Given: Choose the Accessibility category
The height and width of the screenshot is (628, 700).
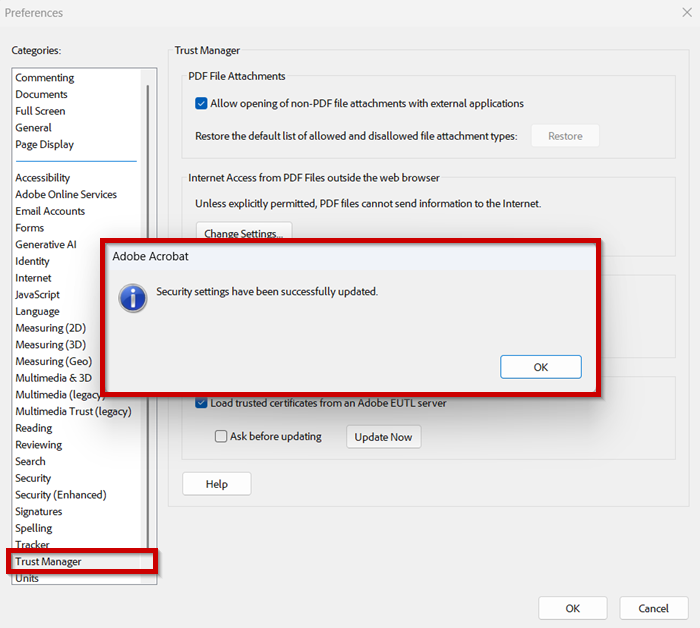Looking at the screenshot, I should (x=43, y=178).
